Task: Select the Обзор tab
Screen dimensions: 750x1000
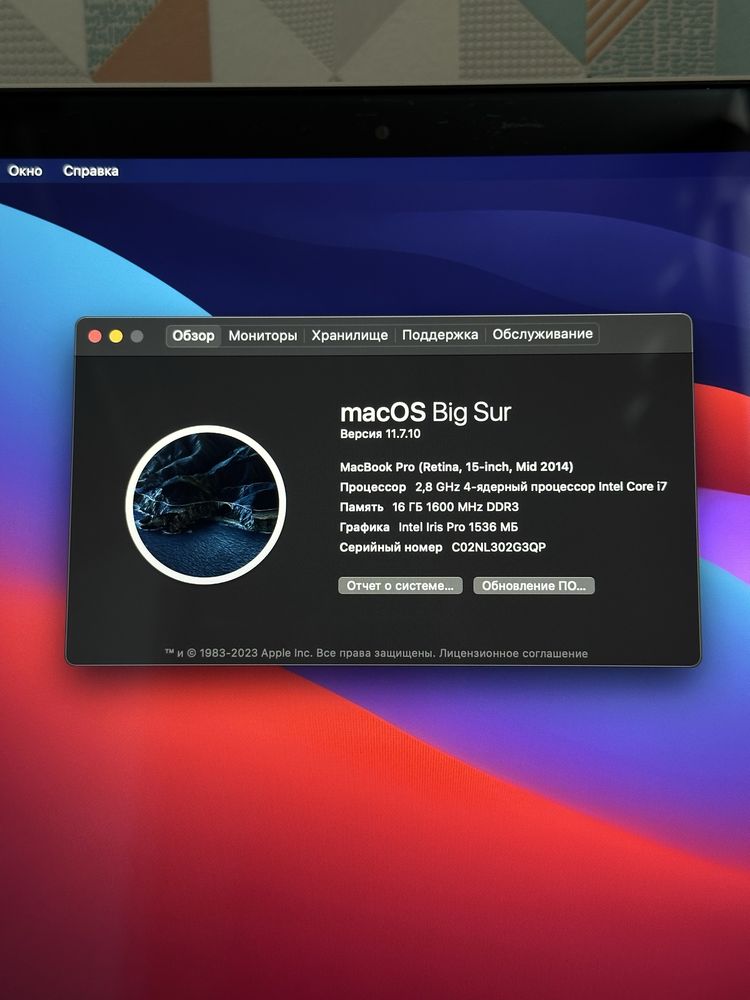Action: (x=193, y=335)
